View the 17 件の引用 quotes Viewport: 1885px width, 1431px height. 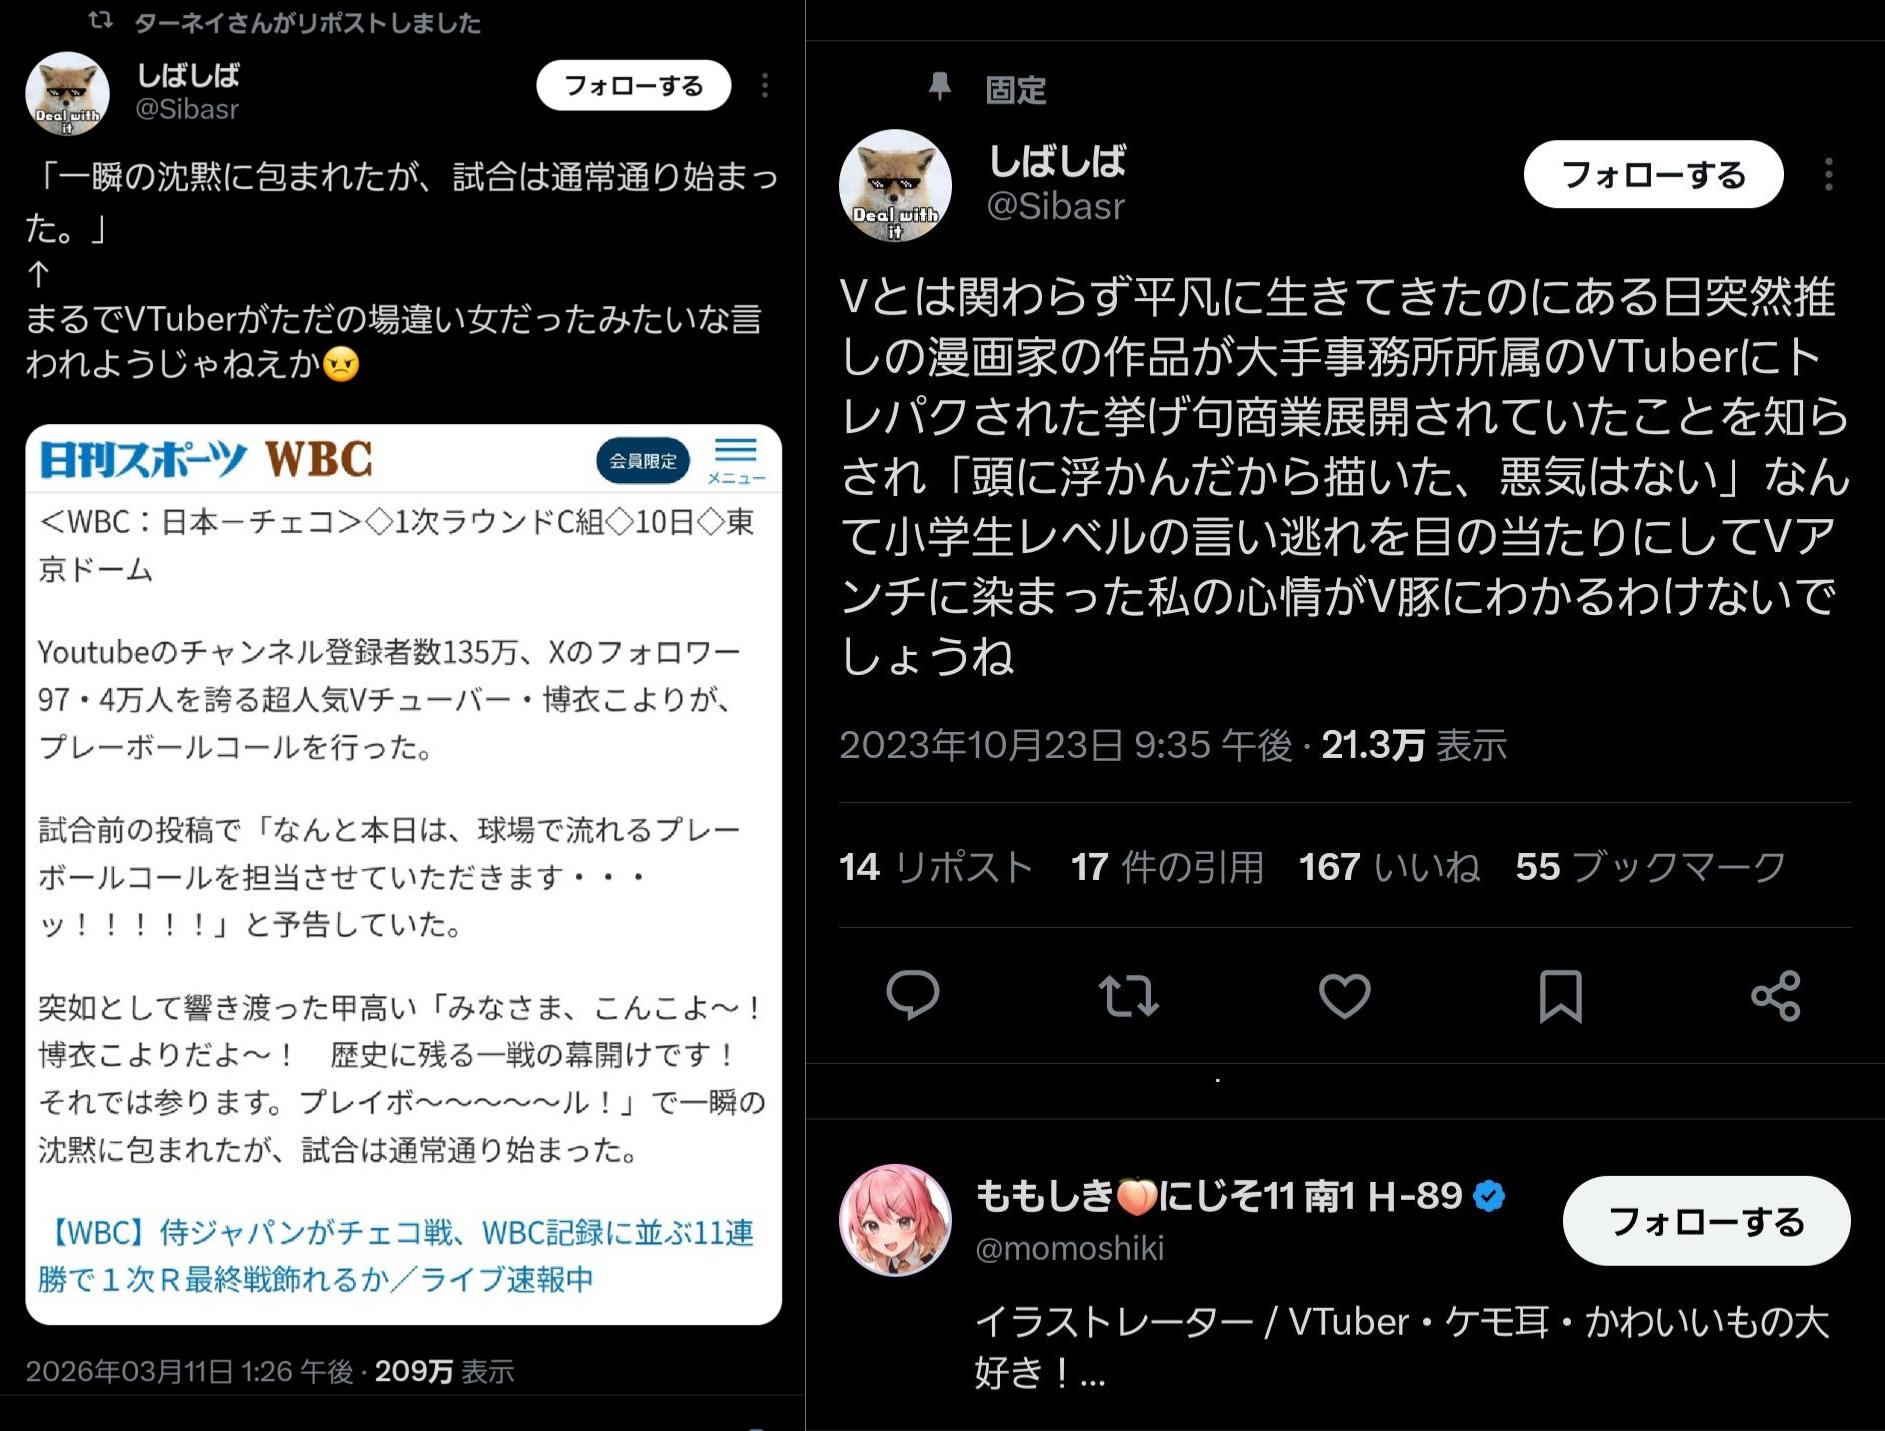[x=1167, y=867]
